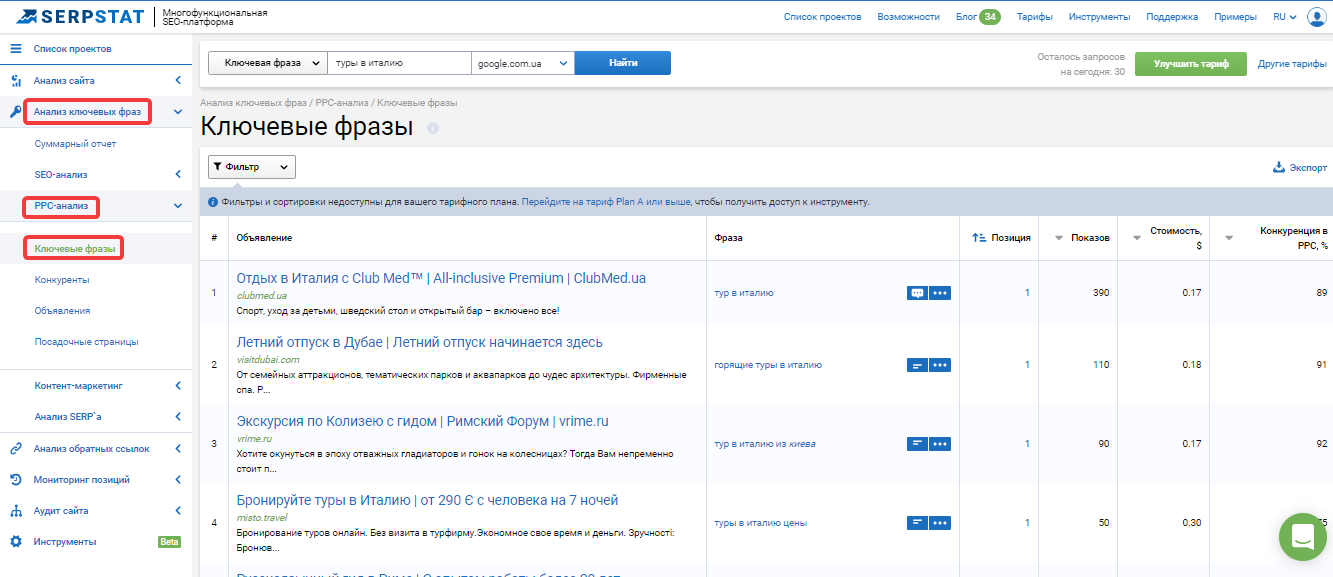Follow the Перейдите на тариф Plan A link
Viewport: 1333px width, 577px height.
pos(606,201)
